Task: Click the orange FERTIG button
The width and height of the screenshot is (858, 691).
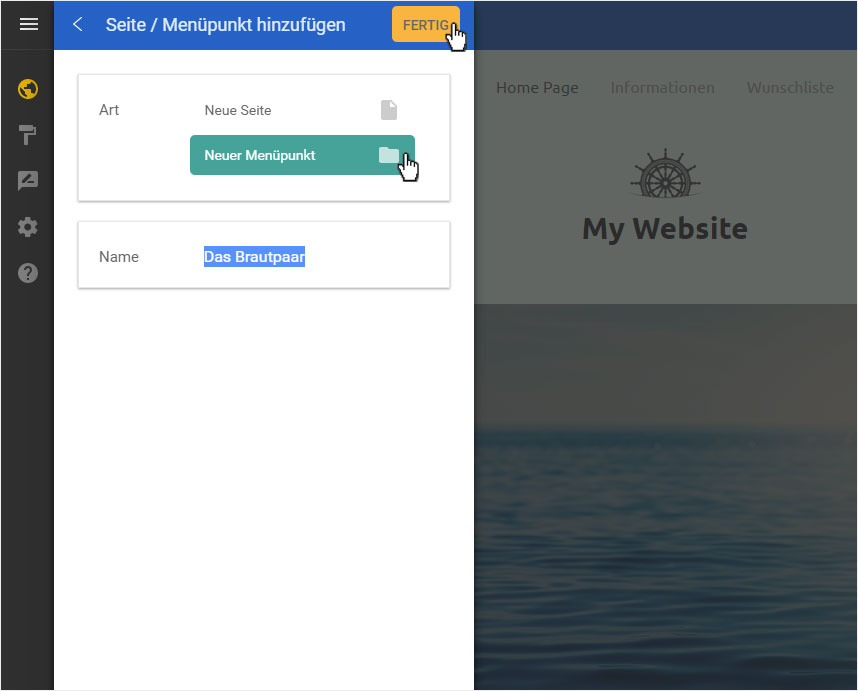Action: [426, 25]
